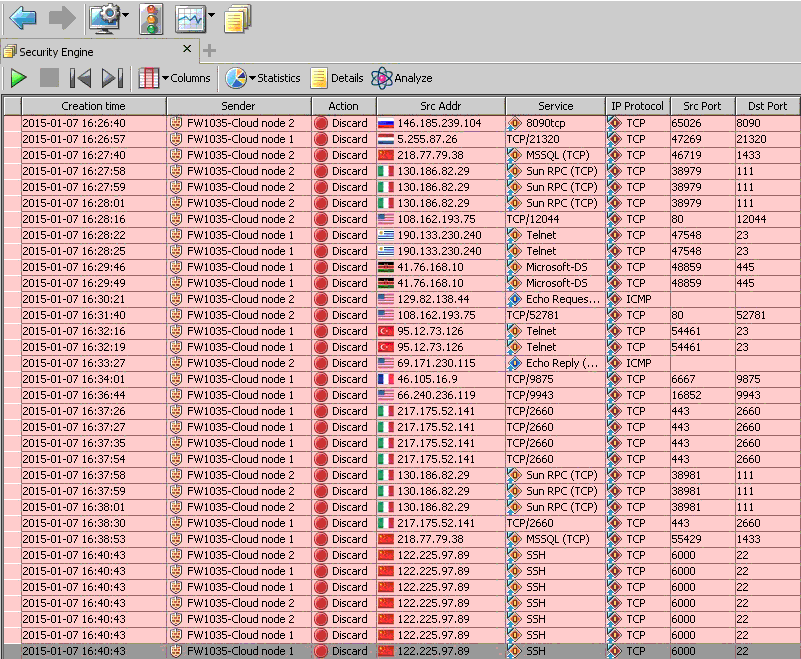Add a new tab with plus
The width and height of the screenshot is (801, 659).
(x=209, y=51)
